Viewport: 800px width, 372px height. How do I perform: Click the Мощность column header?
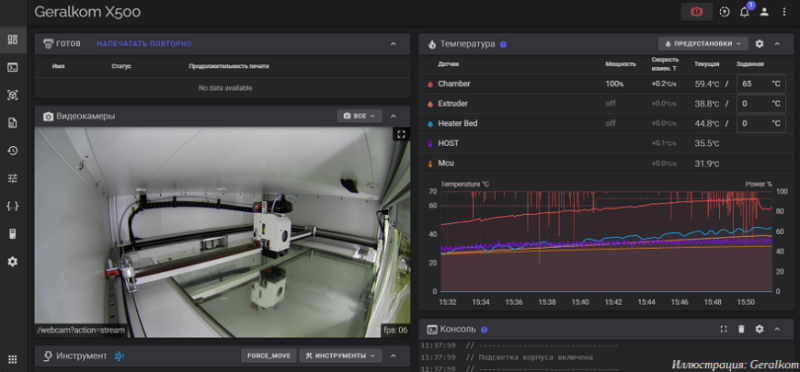click(x=620, y=64)
